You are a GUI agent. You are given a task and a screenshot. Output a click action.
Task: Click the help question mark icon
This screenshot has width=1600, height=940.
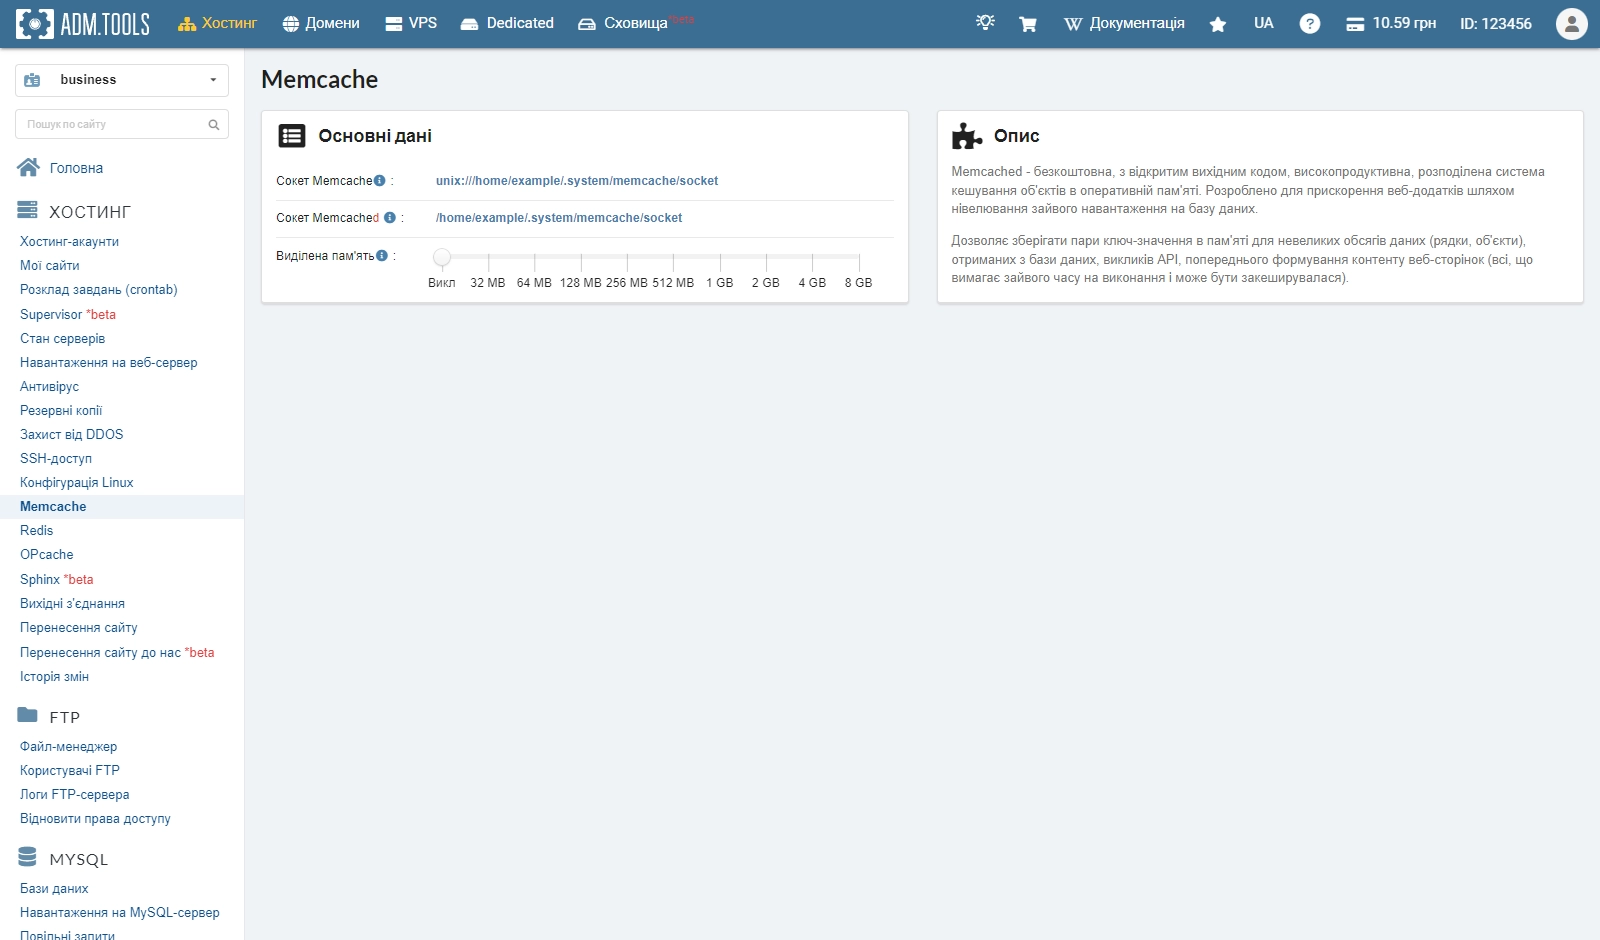tap(1309, 24)
